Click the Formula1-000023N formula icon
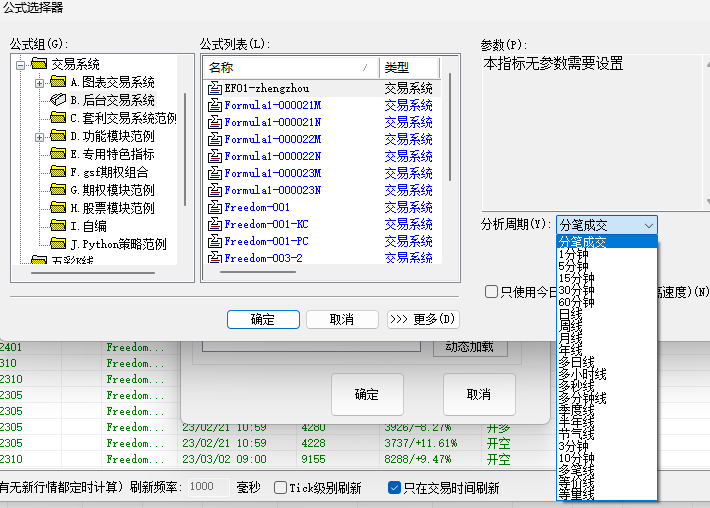The image size is (710, 508). [x=214, y=190]
